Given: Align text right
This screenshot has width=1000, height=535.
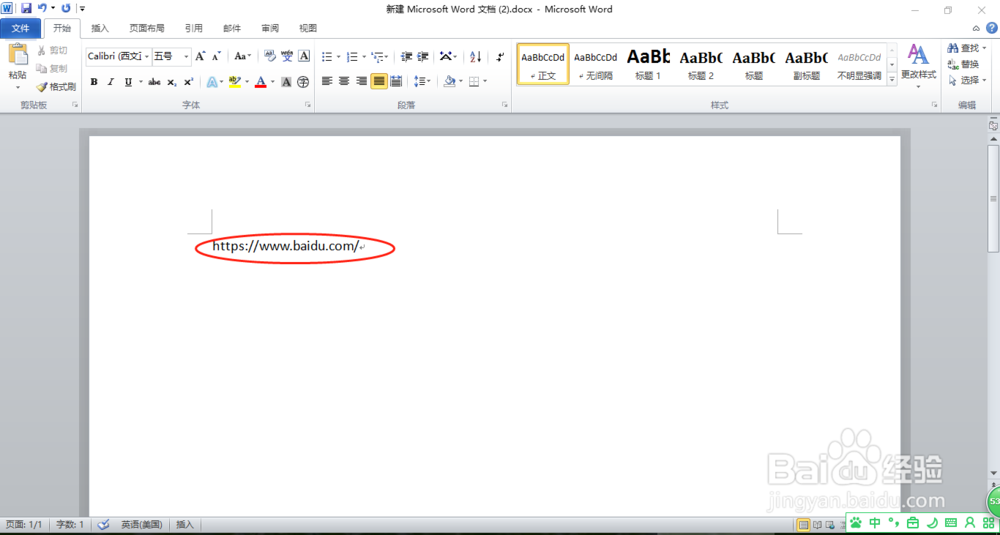Looking at the screenshot, I should pyautogui.click(x=362, y=81).
